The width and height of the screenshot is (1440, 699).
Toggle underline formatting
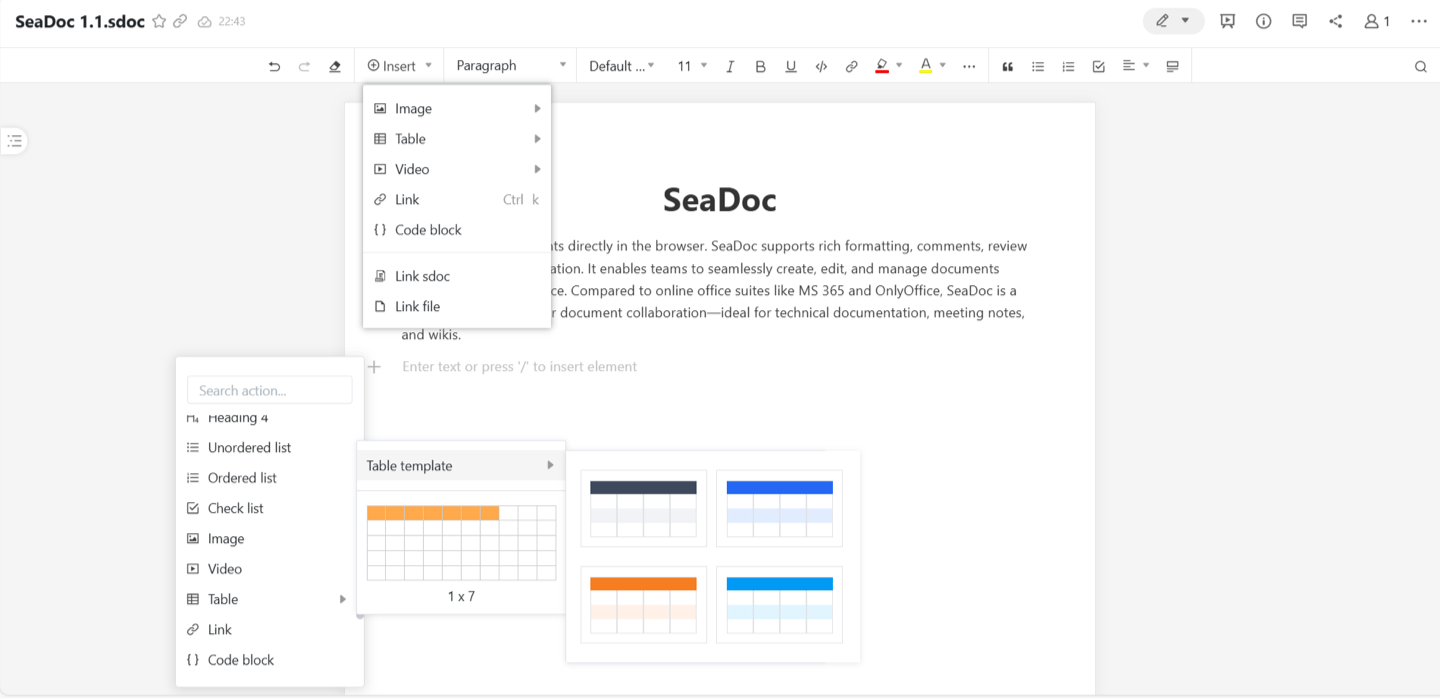791,66
